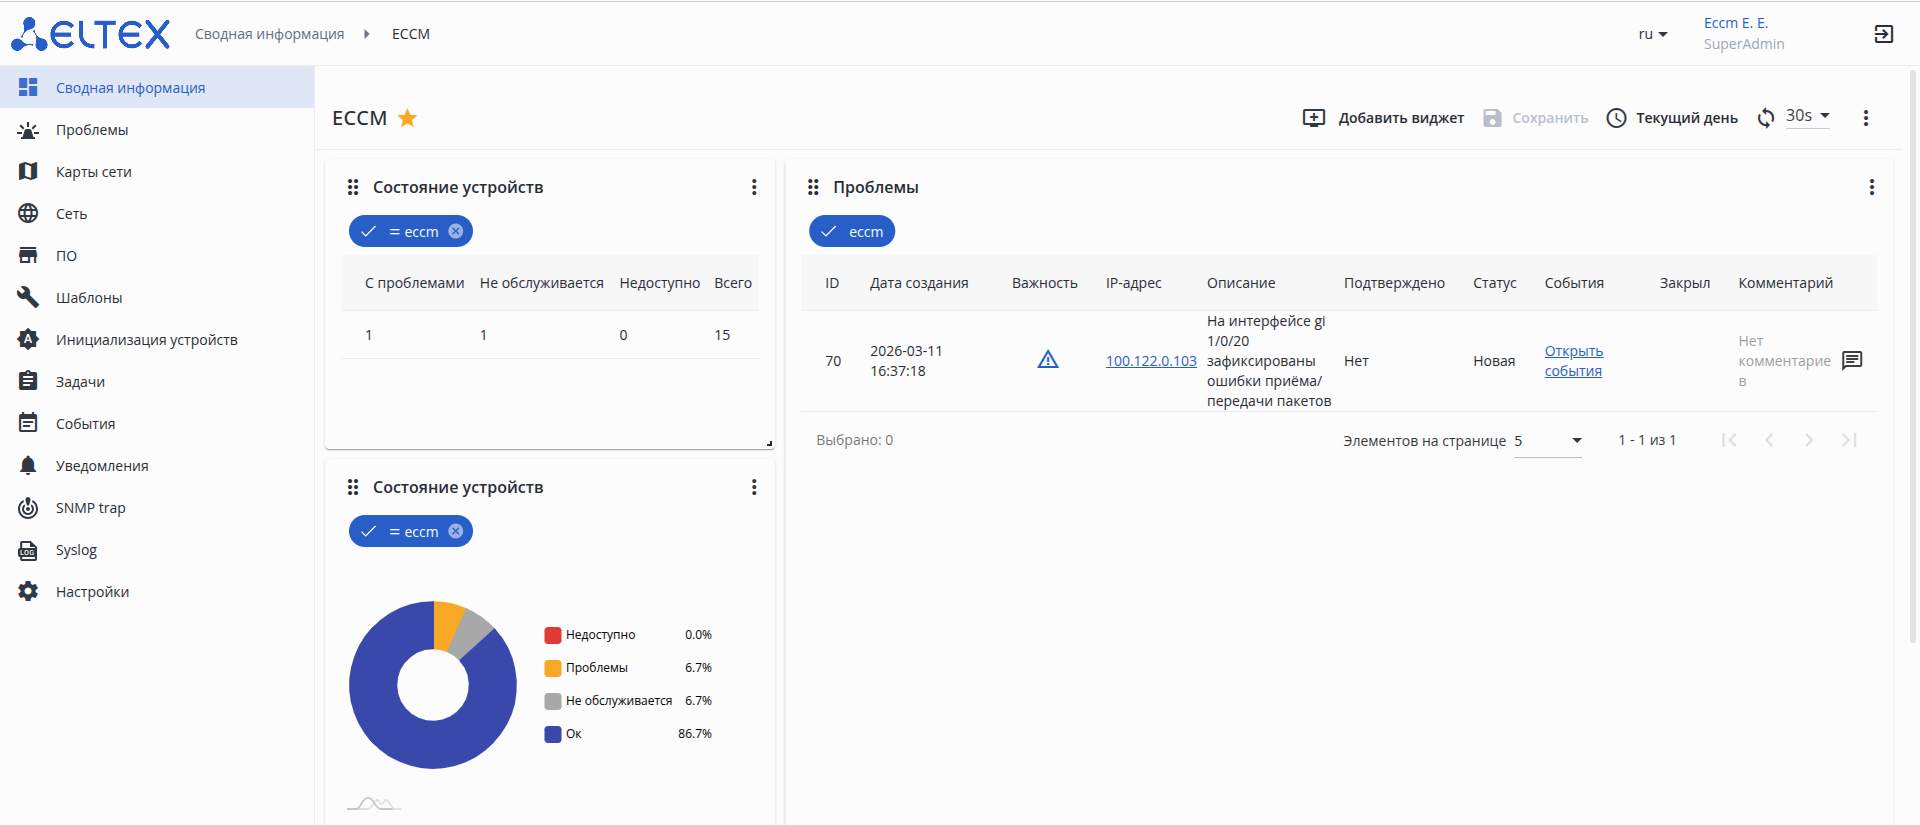
Task: Expand the items per page dropdown
Action: [1548, 440]
